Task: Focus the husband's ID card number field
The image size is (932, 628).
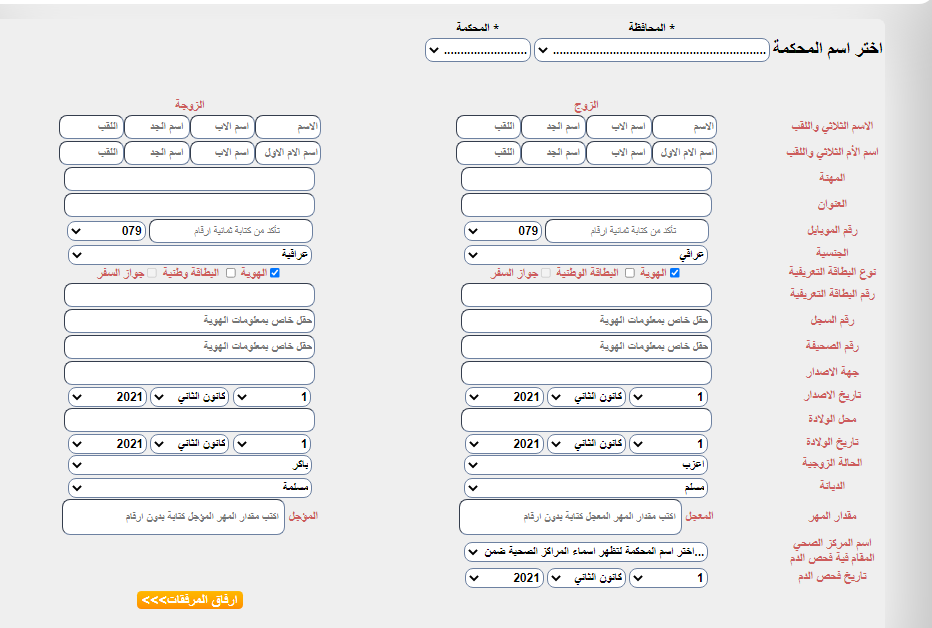Action: (x=586, y=295)
